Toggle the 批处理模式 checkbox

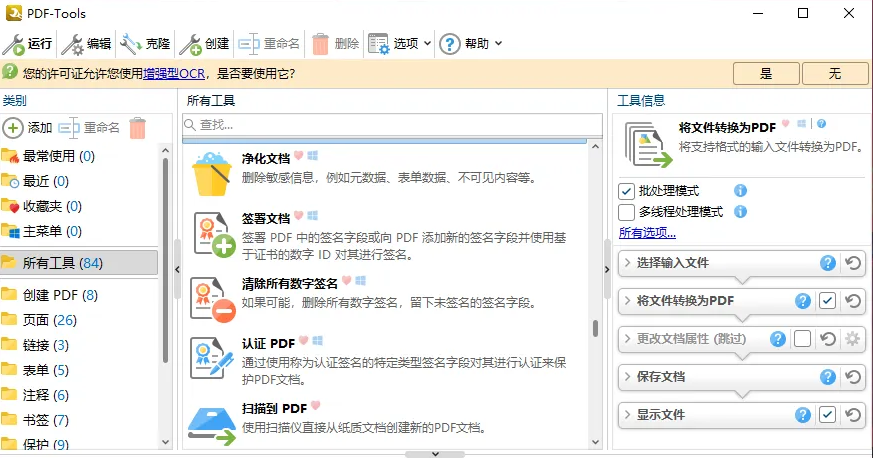click(626, 191)
